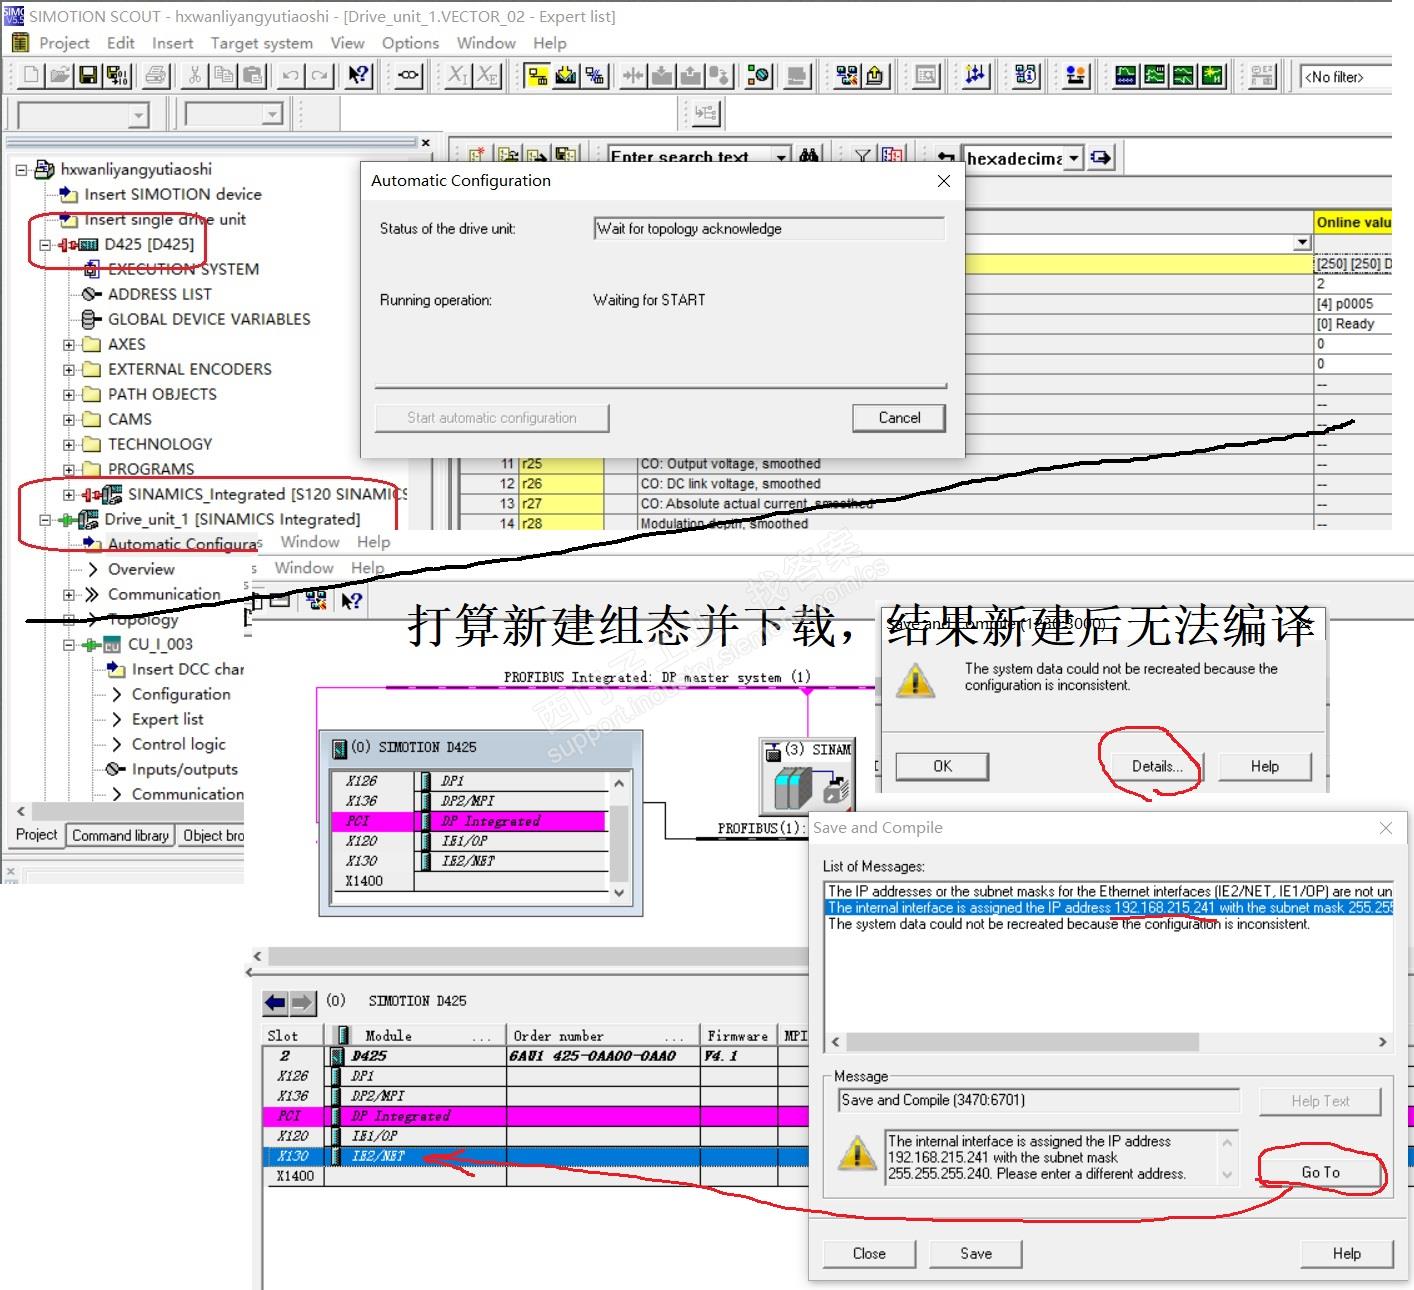Click the Paste clipboard toolbar icon
The width and height of the screenshot is (1414, 1290).
point(253,75)
